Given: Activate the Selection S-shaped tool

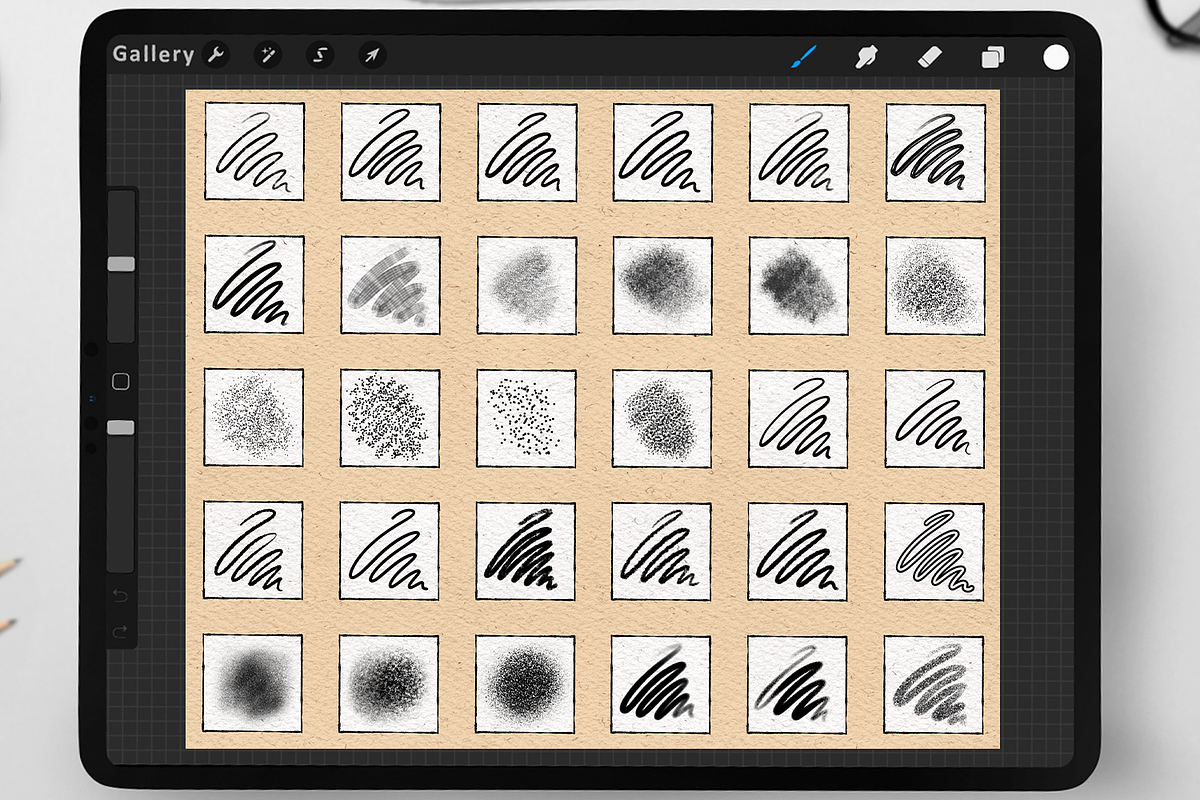Looking at the screenshot, I should [x=320, y=55].
